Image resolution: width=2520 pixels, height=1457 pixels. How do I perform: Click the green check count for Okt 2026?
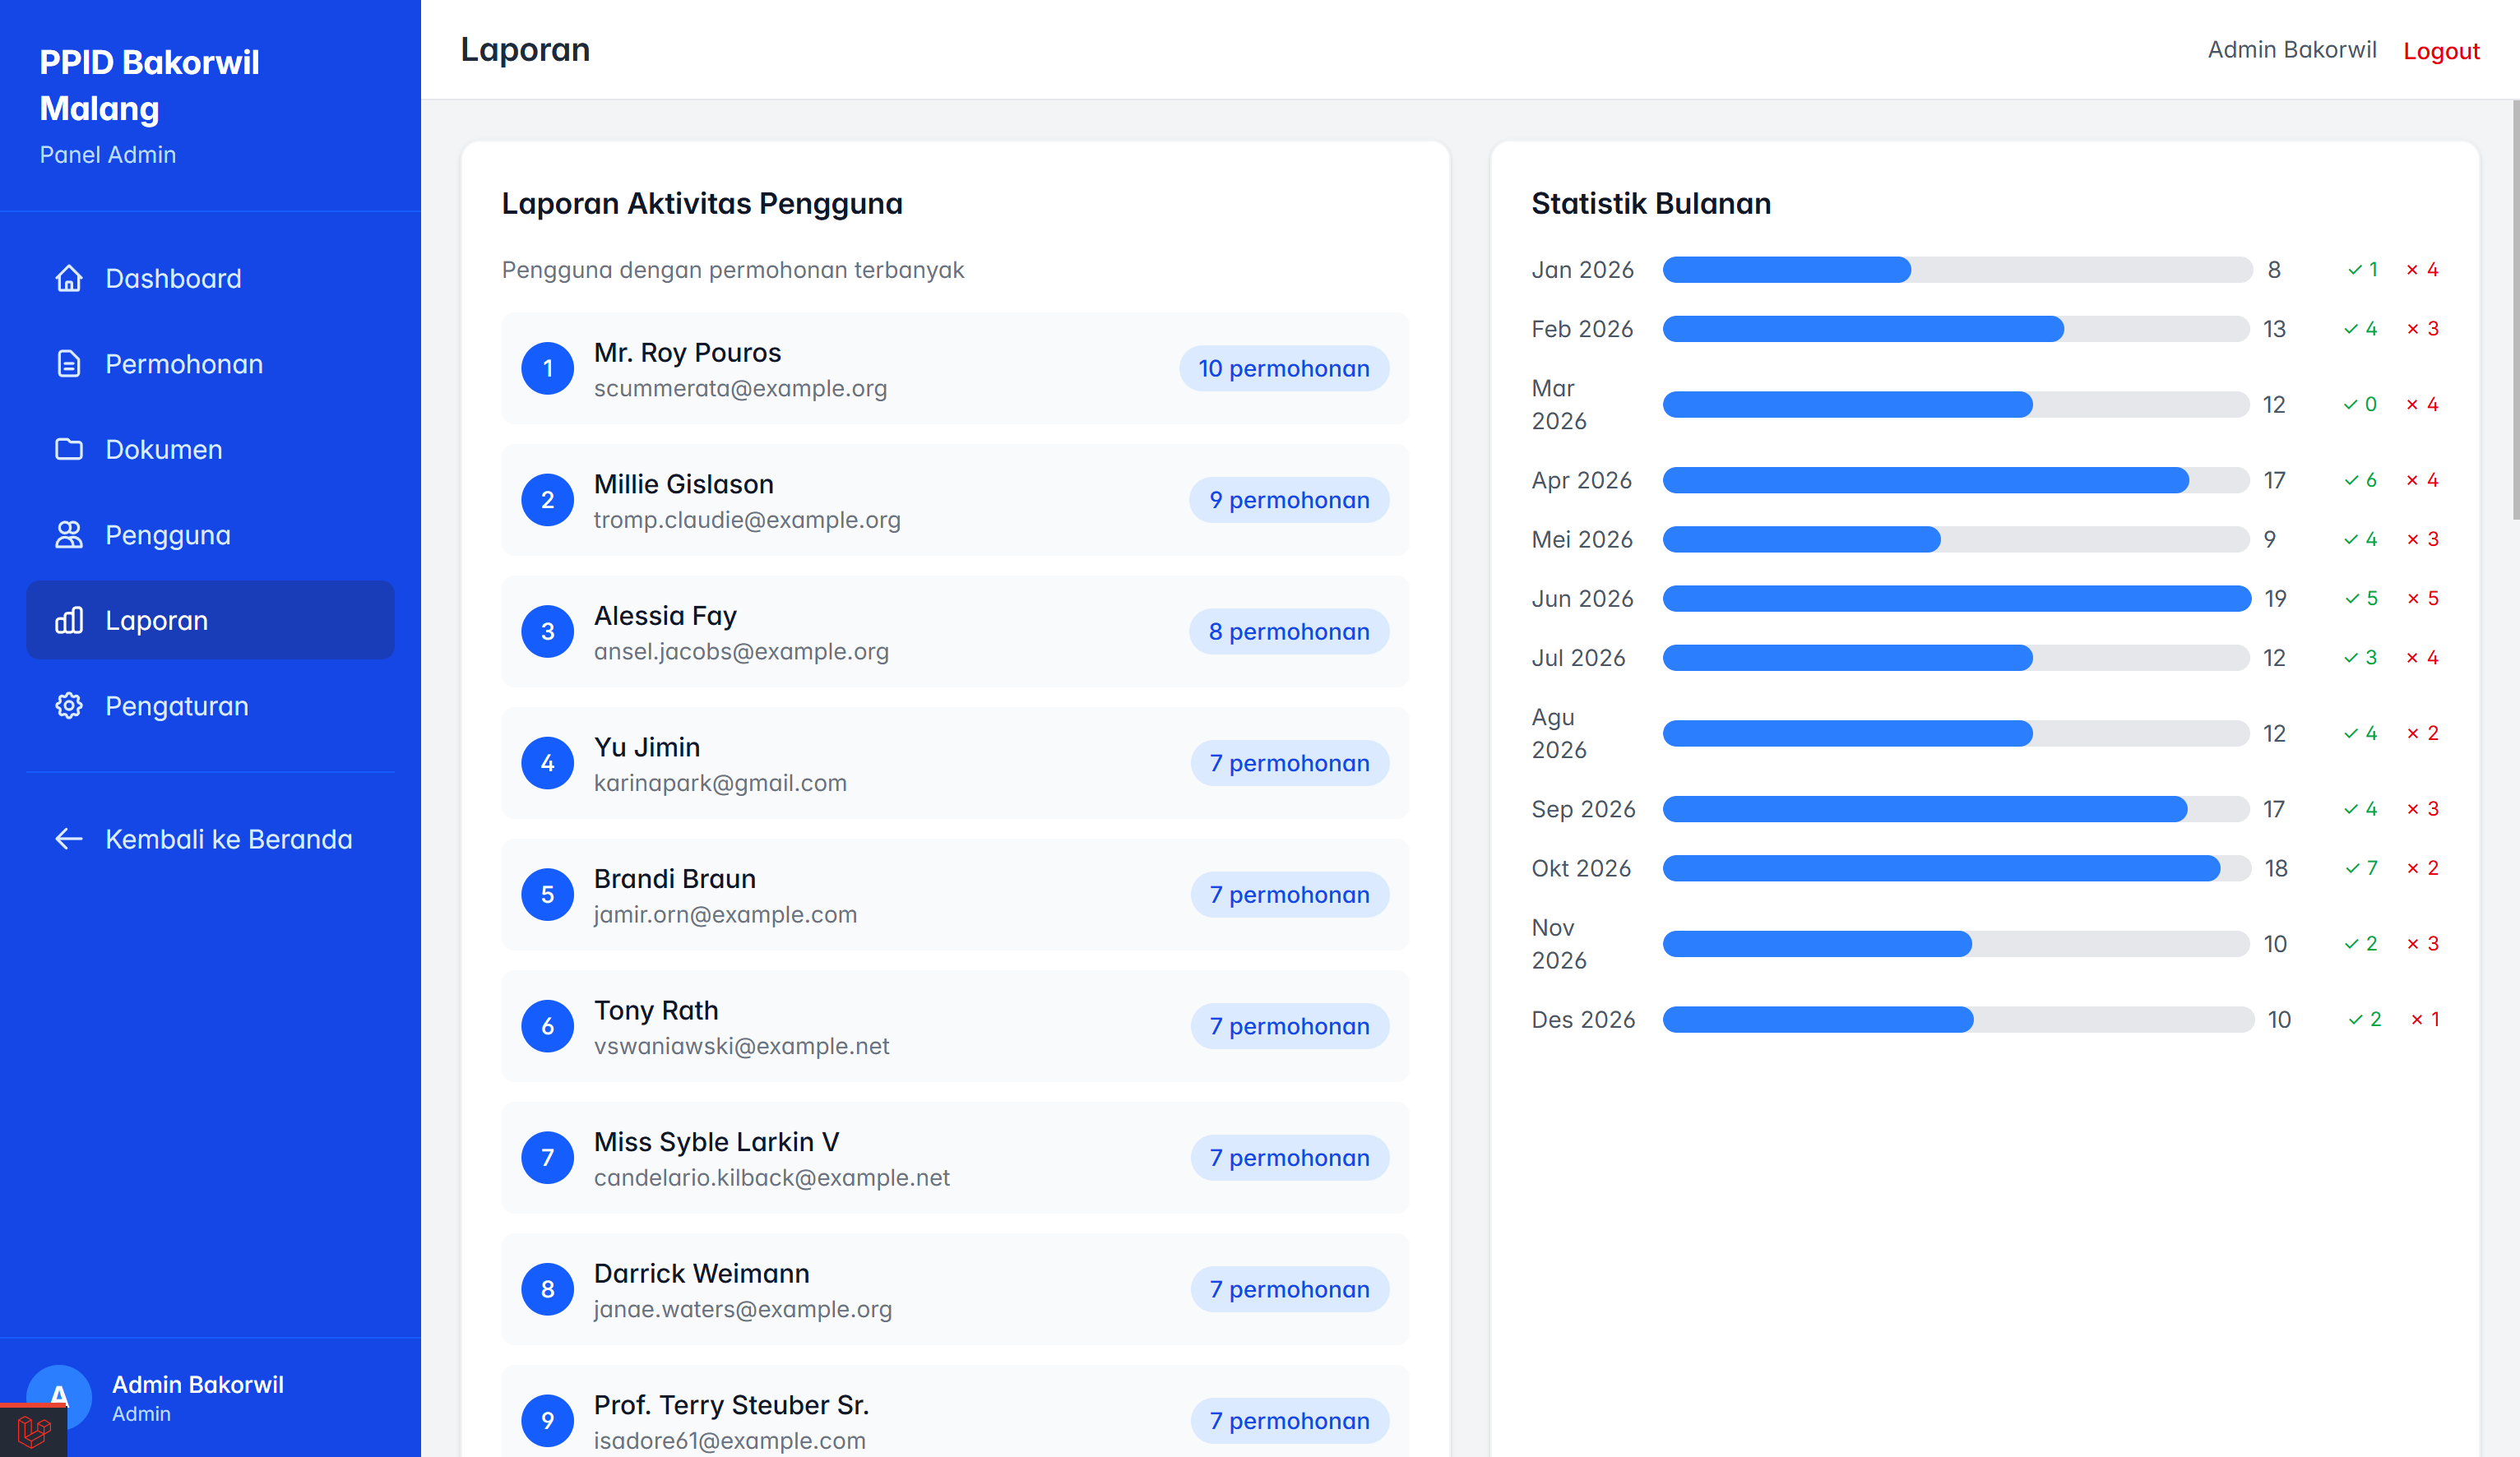(x=2361, y=868)
